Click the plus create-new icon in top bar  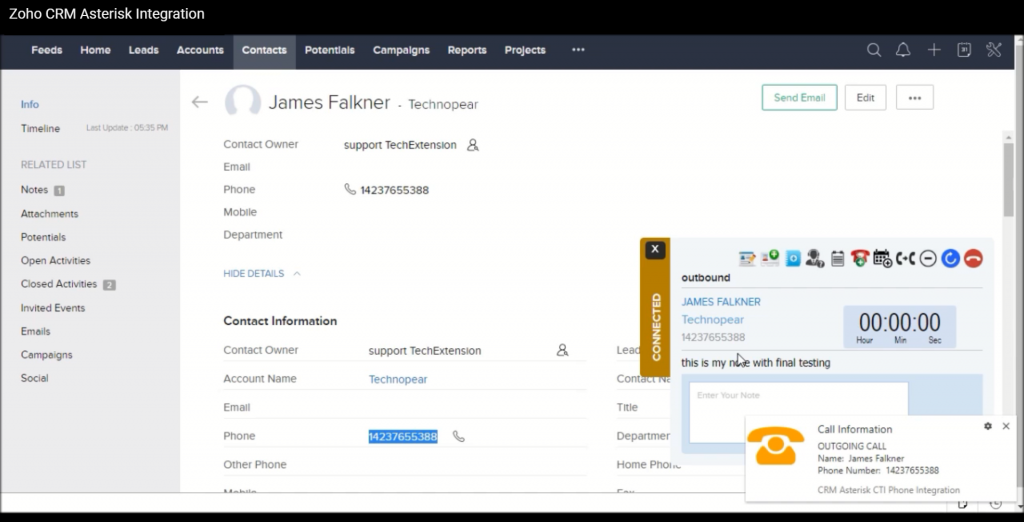click(934, 50)
